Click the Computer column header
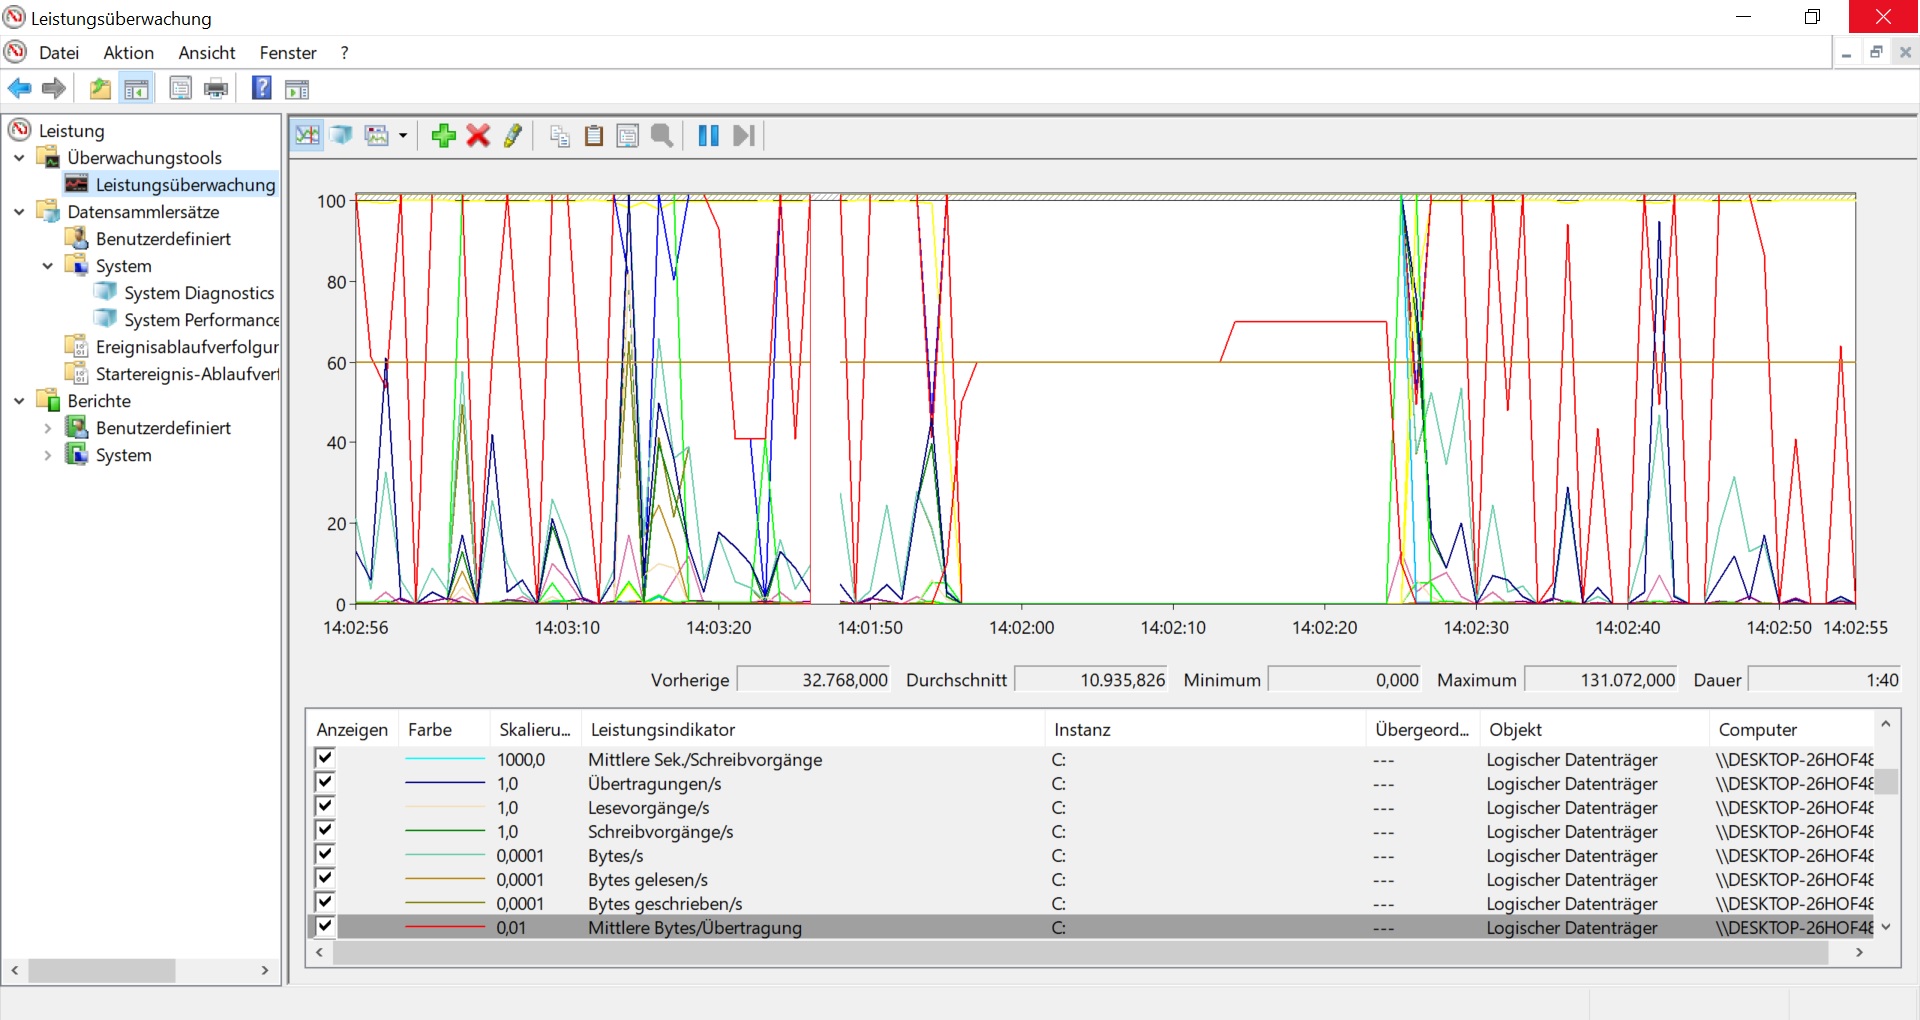Viewport: 1920px width, 1020px height. (1791, 730)
